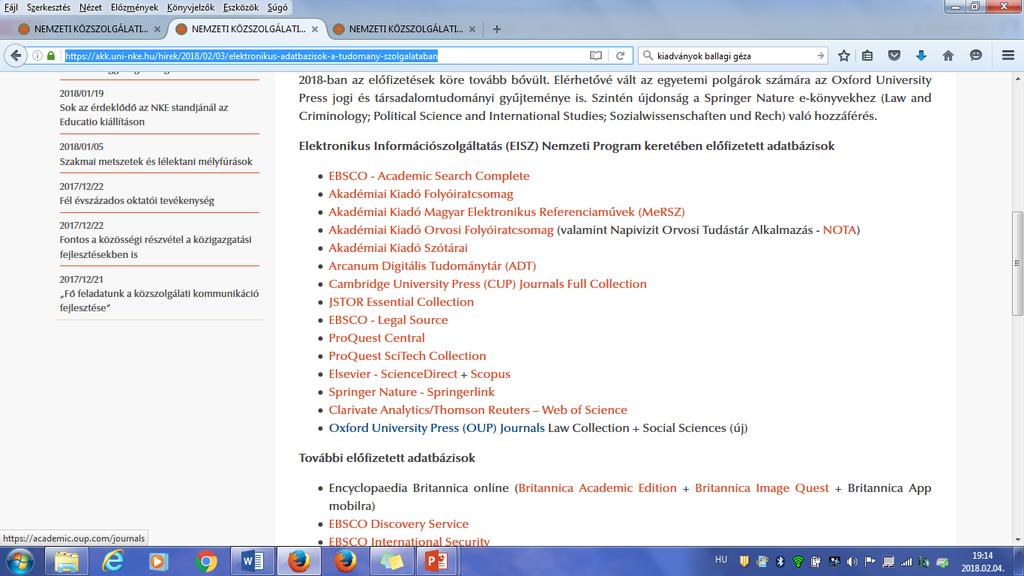The image size is (1024, 576).
Task: Show bookmarks list icon
Action: [867, 56]
